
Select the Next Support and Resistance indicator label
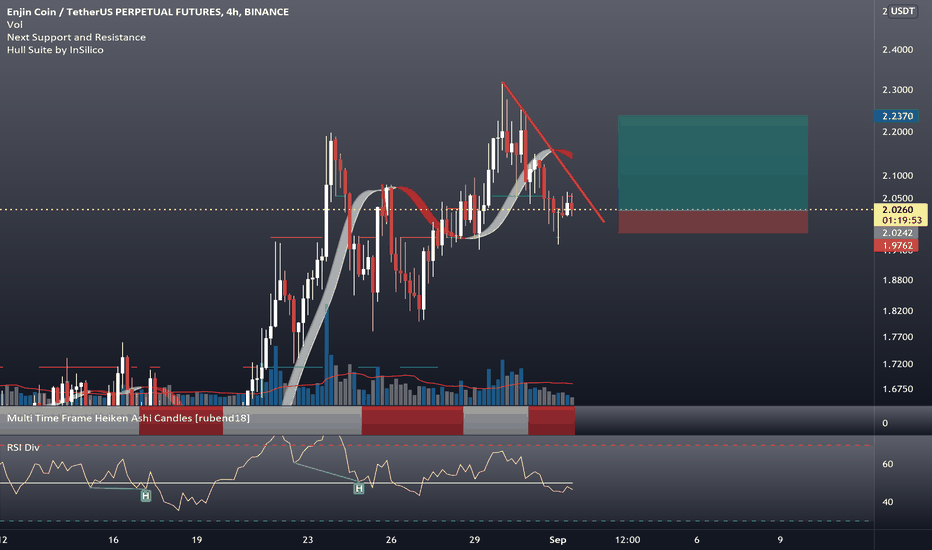tap(76, 37)
